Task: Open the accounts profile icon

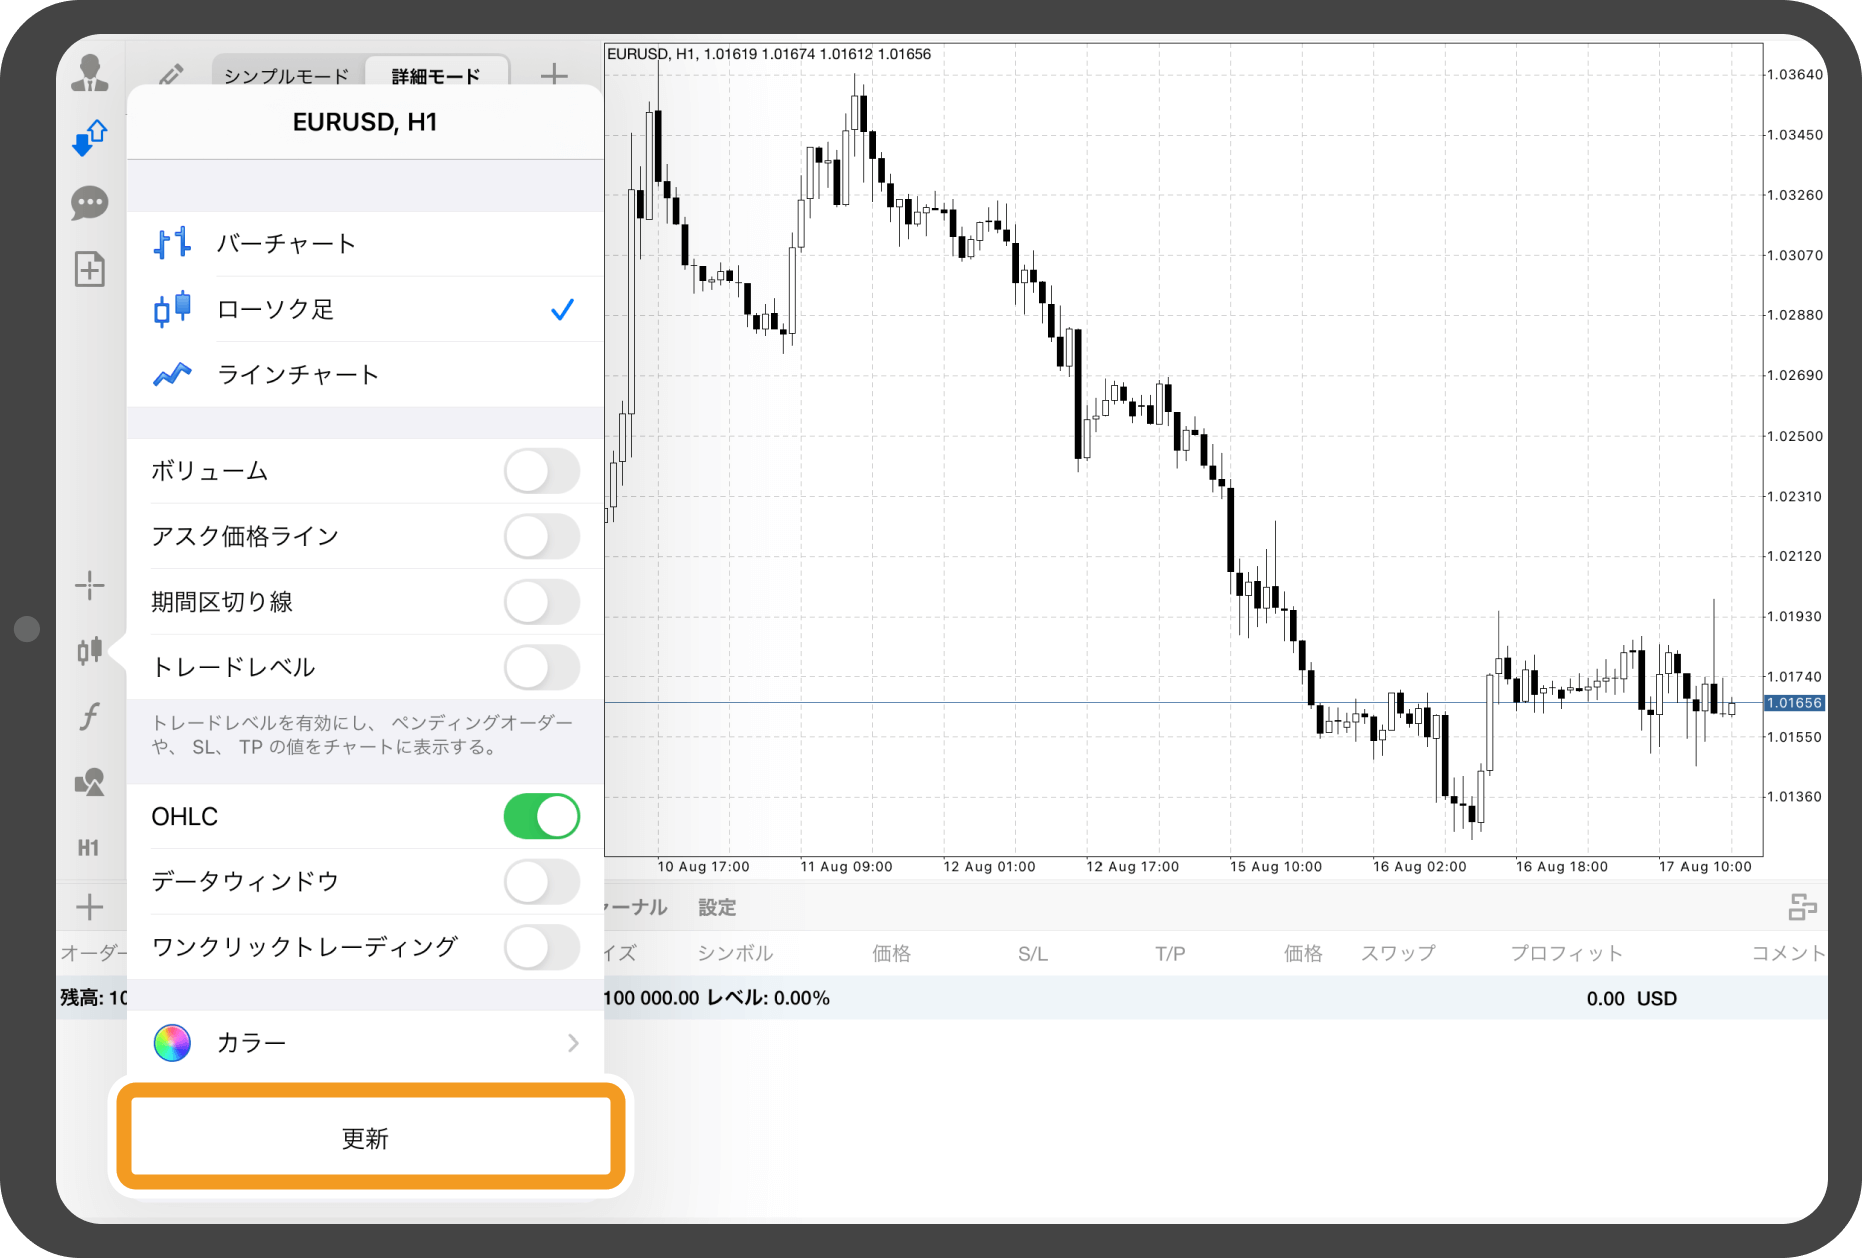Action: tap(90, 73)
